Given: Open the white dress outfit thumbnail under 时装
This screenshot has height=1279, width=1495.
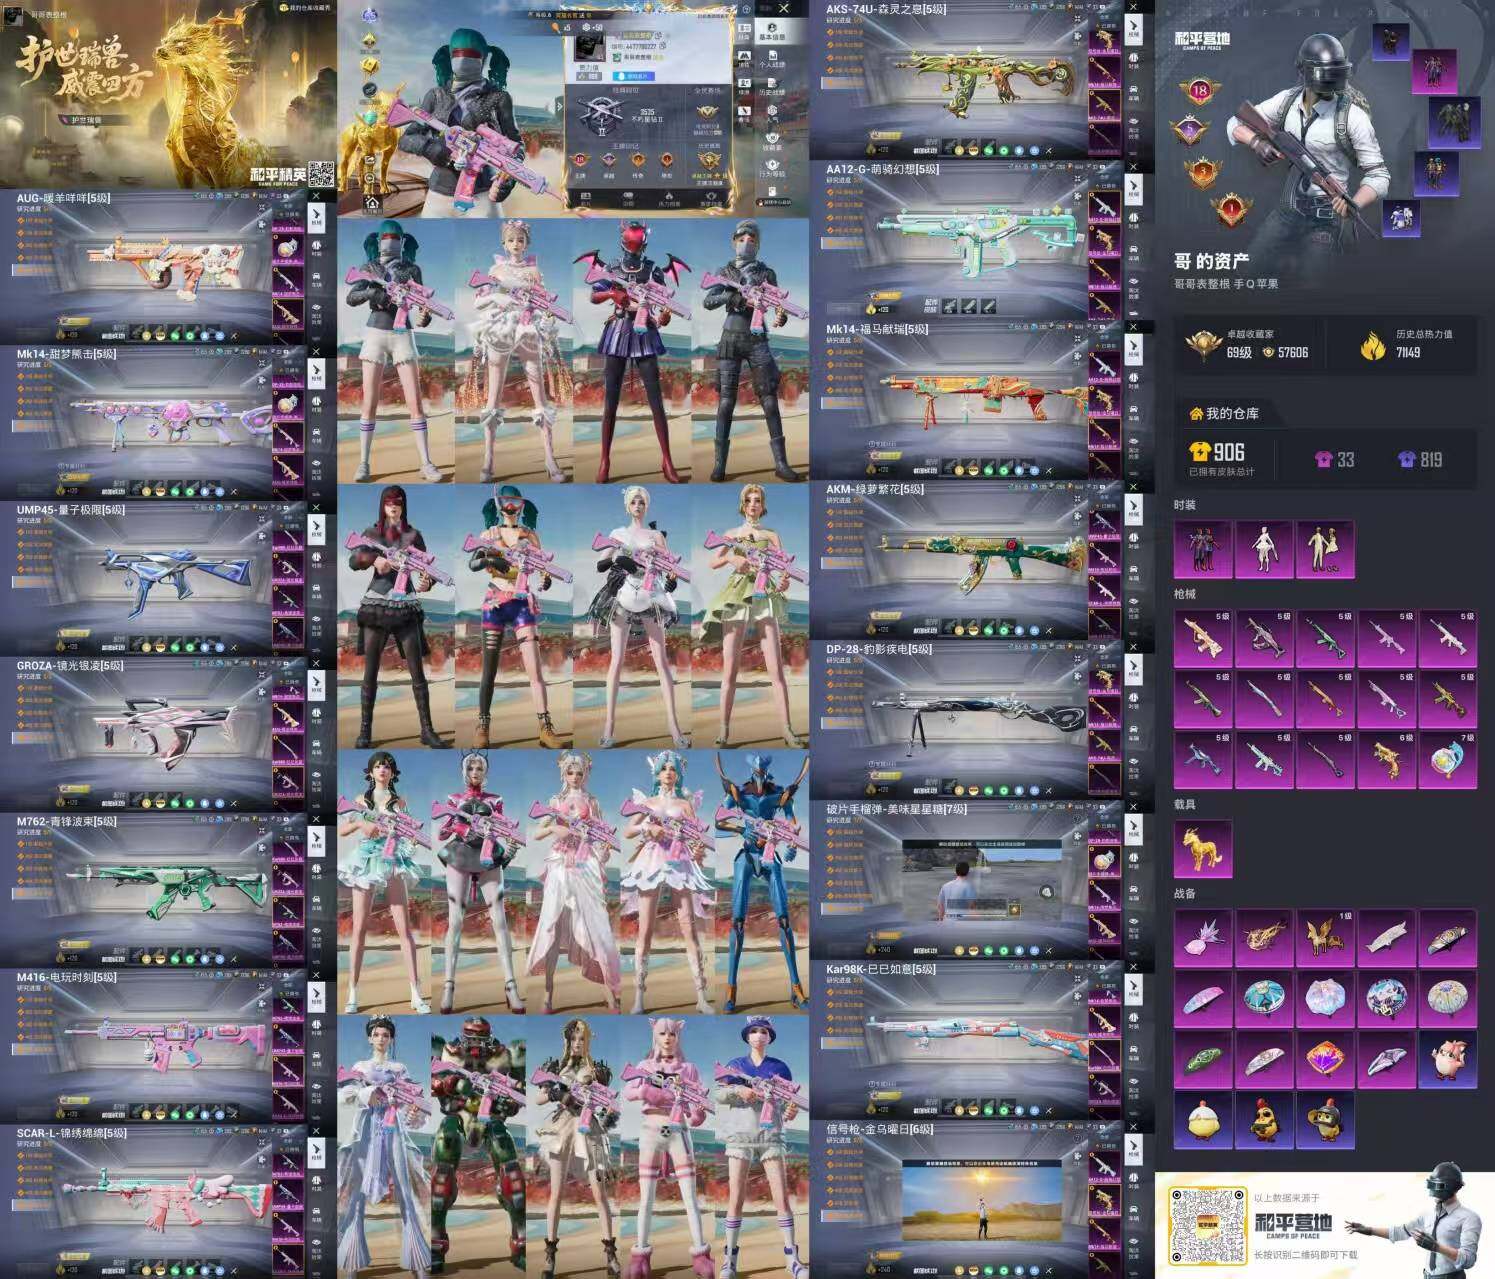Looking at the screenshot, I should point(1264,549).
